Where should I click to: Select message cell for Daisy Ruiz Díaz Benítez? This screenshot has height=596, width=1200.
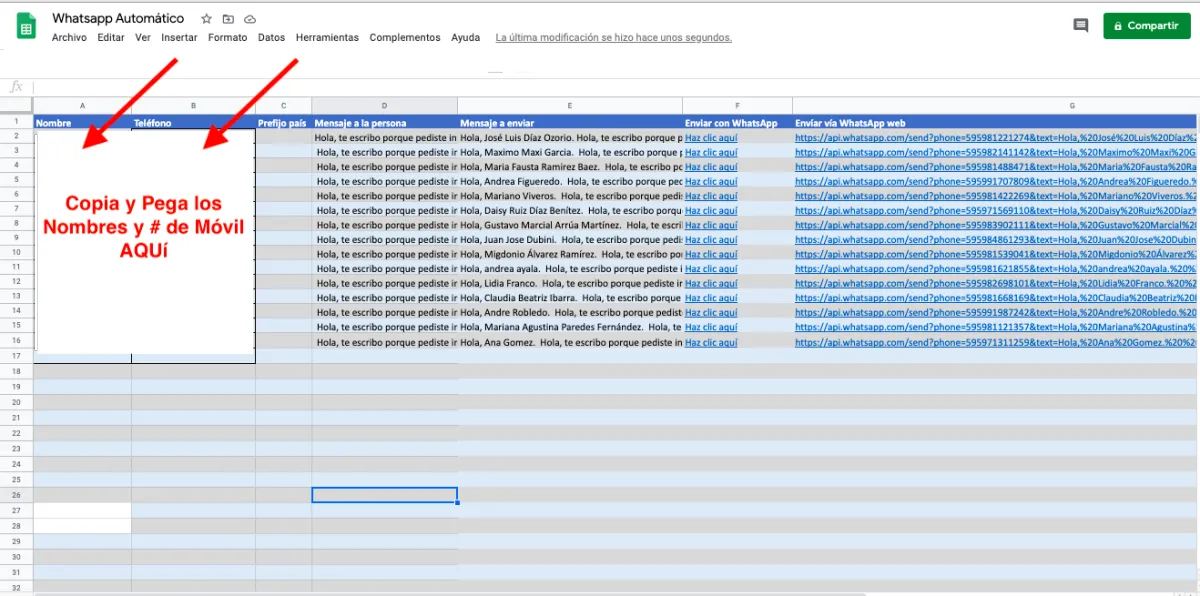tap(570, 211)
